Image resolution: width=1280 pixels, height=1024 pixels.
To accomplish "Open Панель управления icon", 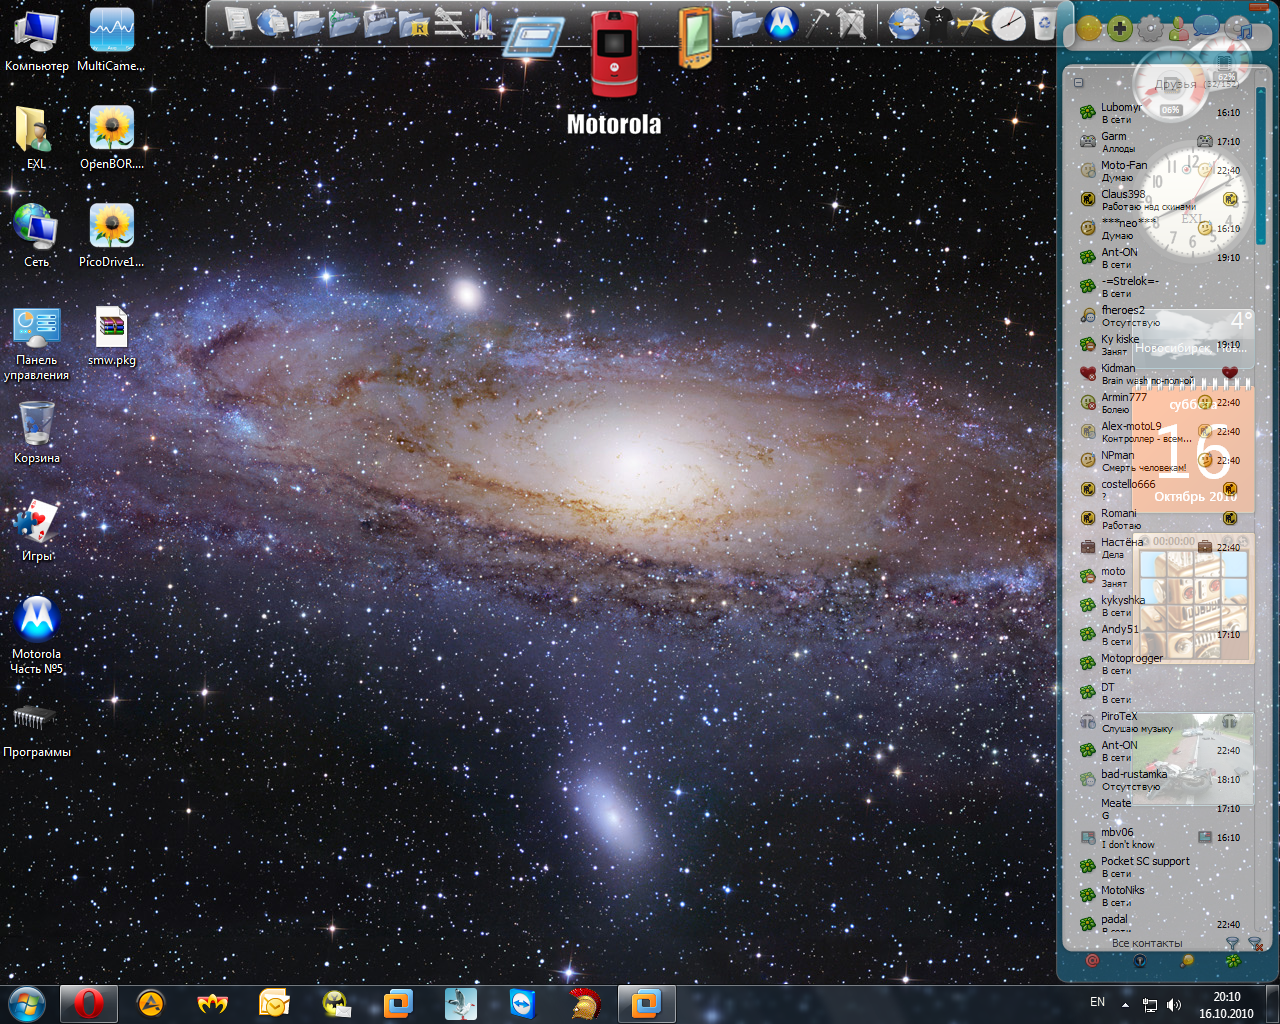I will 37,344.
